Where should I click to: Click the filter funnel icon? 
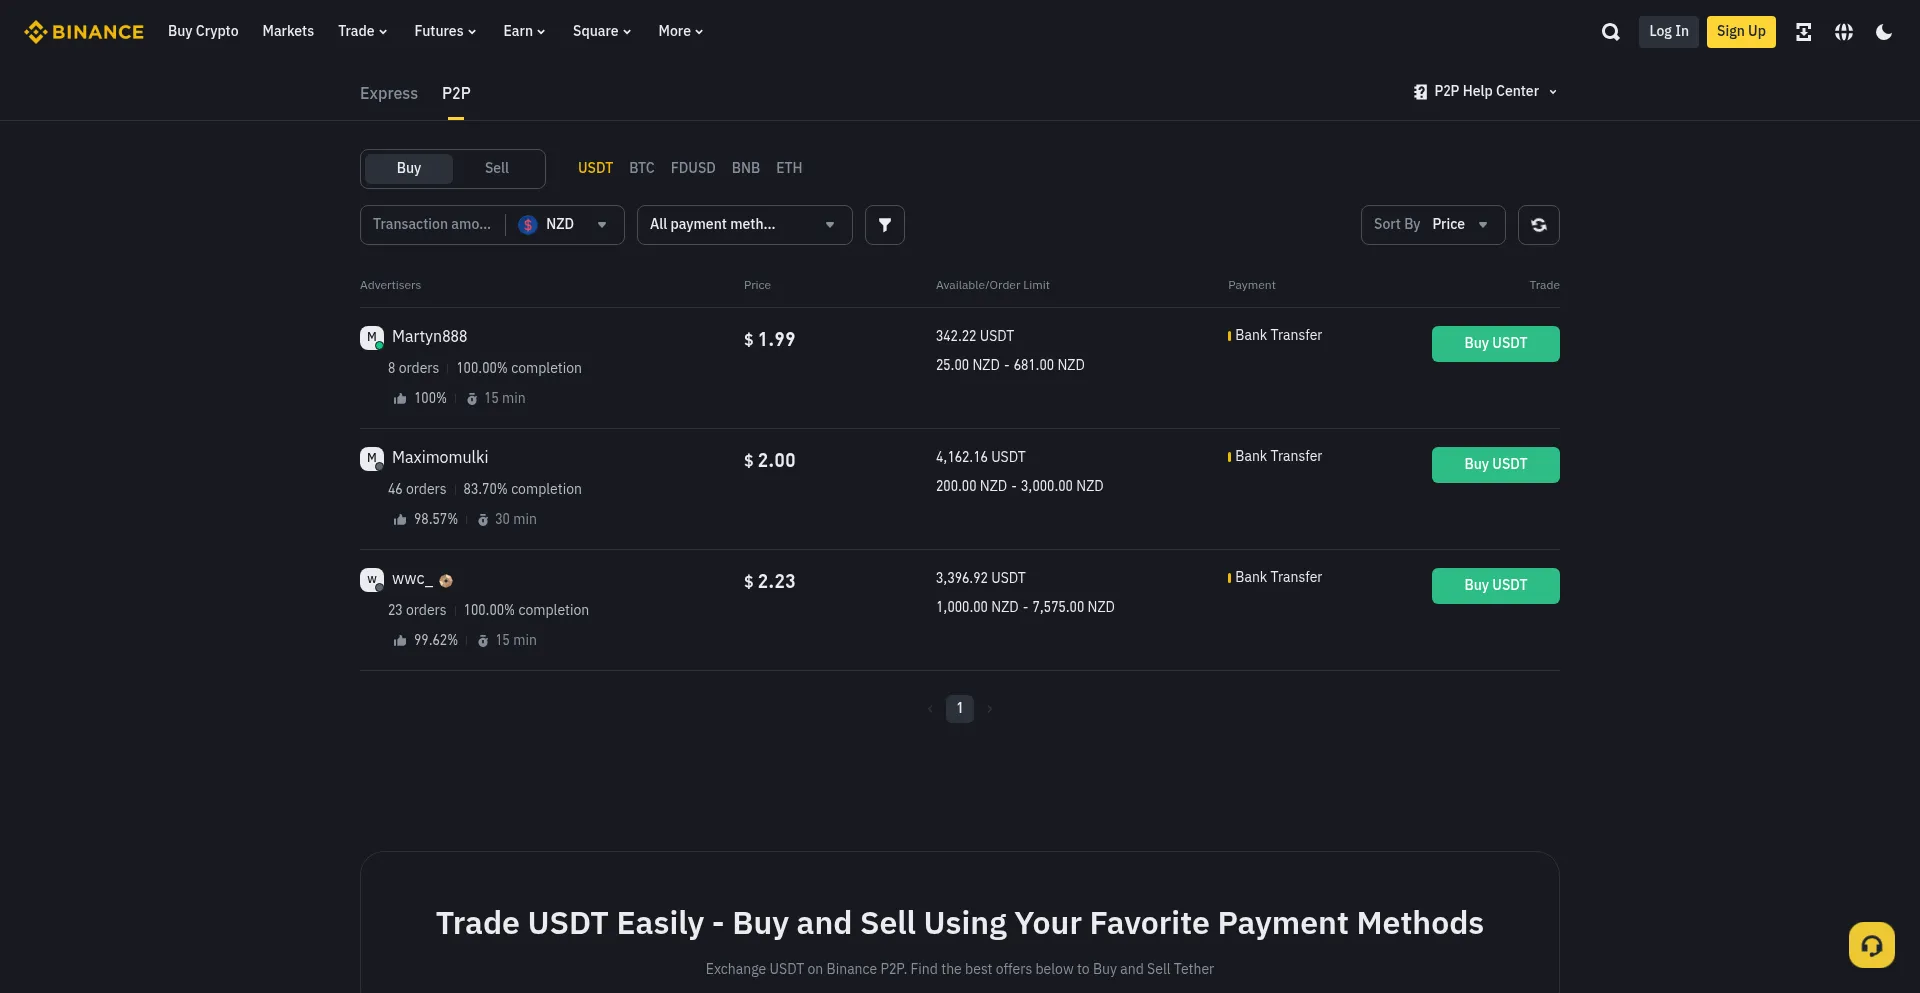click(x=884, y=225)
